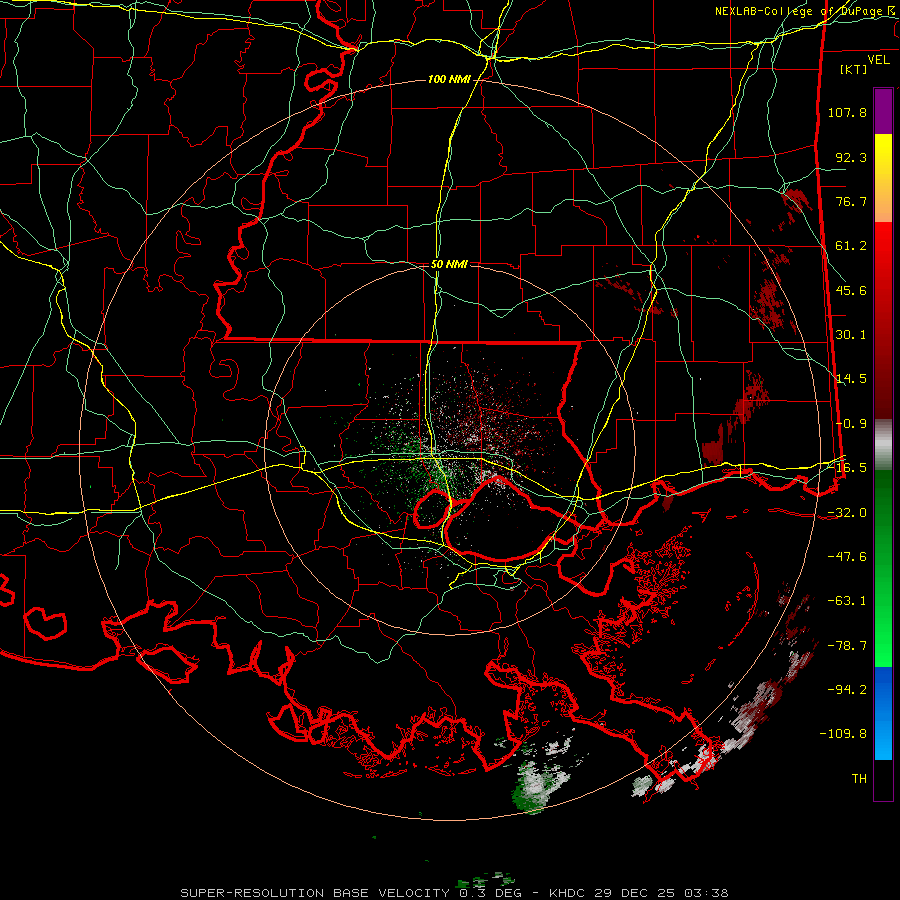Image resolution: width=900 pixels, height=900 pixels.
Task: Click the 50 NMI range ring label
Action: pos(449,265)
